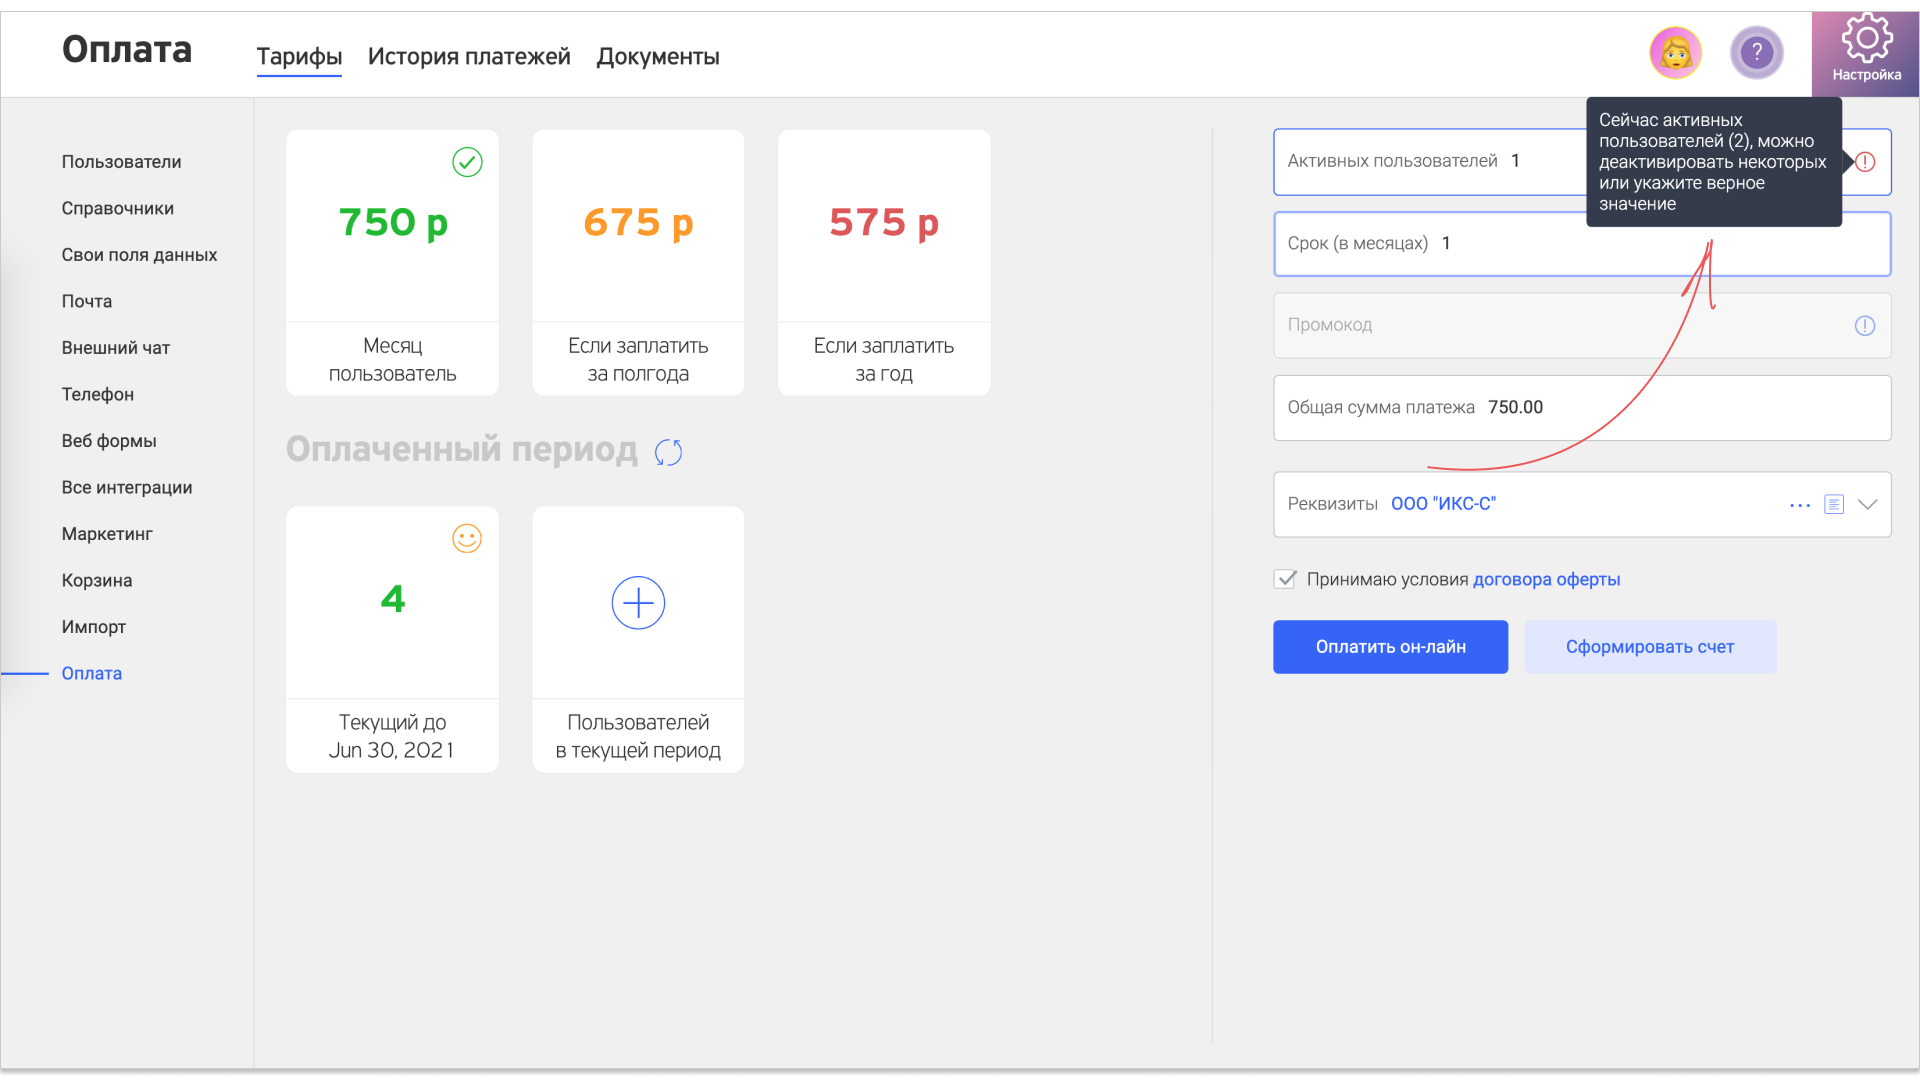Click red warning icon in Активных пользователей field
This screenshot has width=1920, height=1080.
(1866, 162)
